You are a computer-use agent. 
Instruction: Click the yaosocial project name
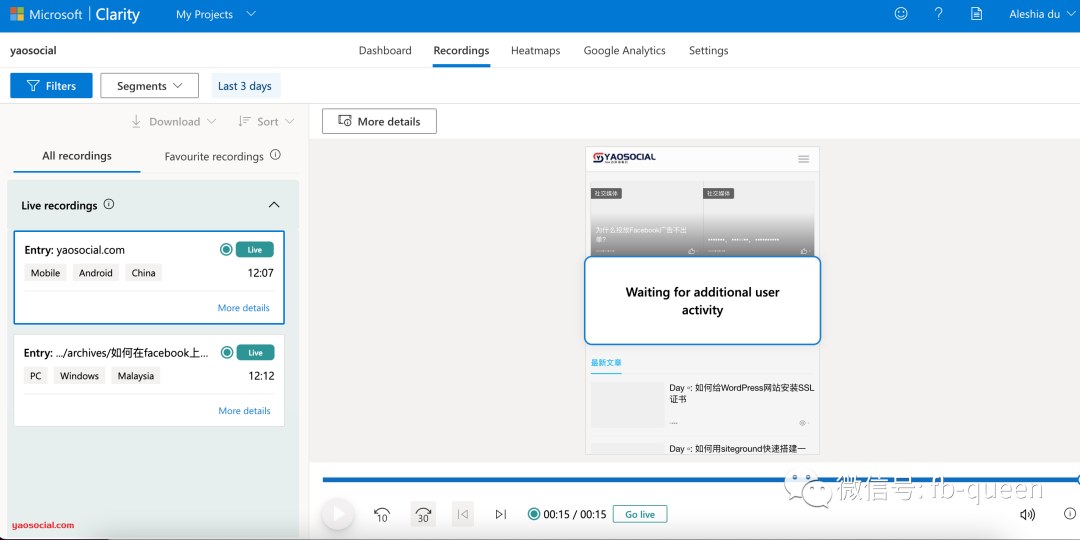click(x=33, y=50)
